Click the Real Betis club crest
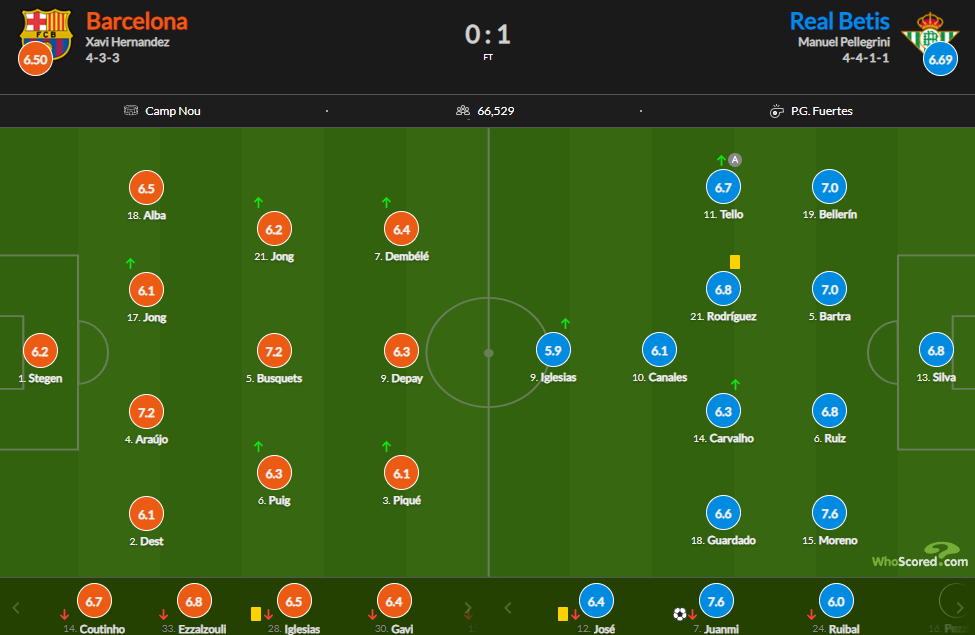Screen dimensions: 975x635 coord(930,32)
